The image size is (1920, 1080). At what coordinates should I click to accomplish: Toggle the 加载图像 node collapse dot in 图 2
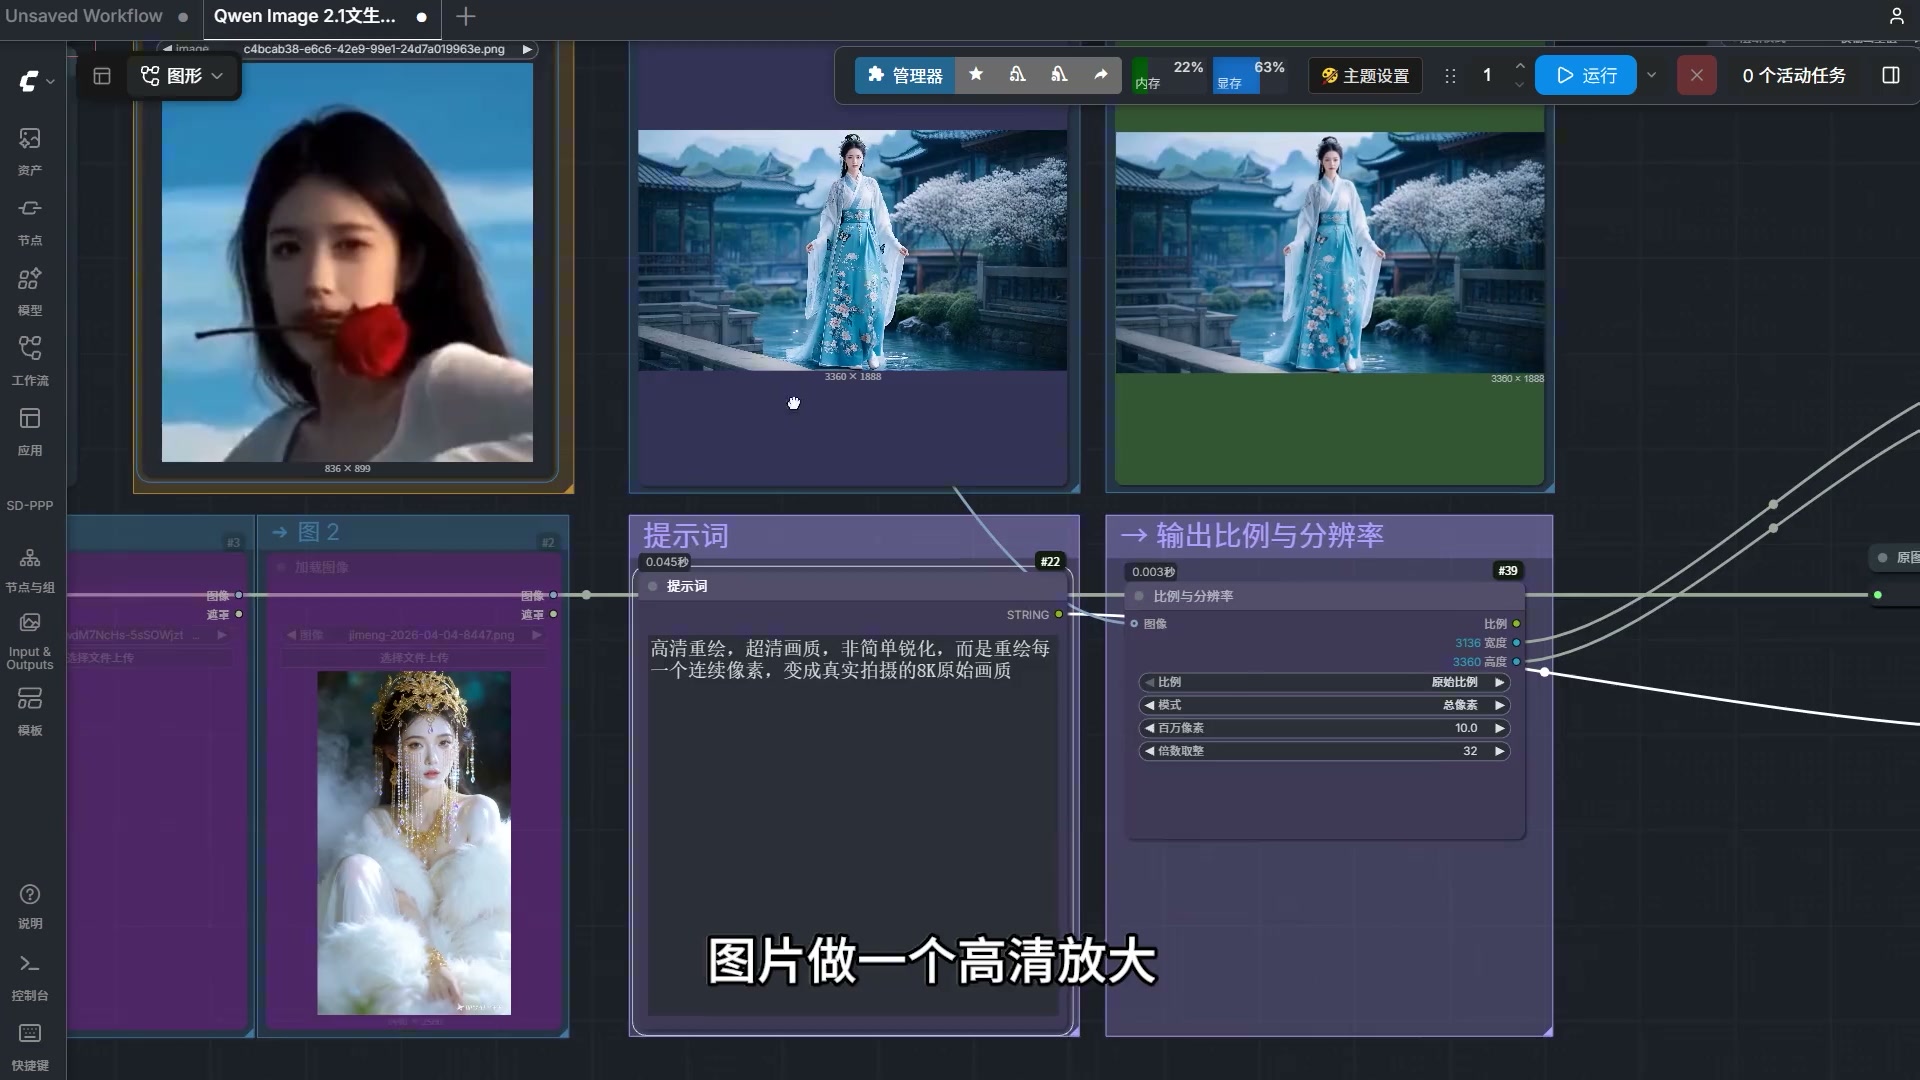[x=281, y=567]
